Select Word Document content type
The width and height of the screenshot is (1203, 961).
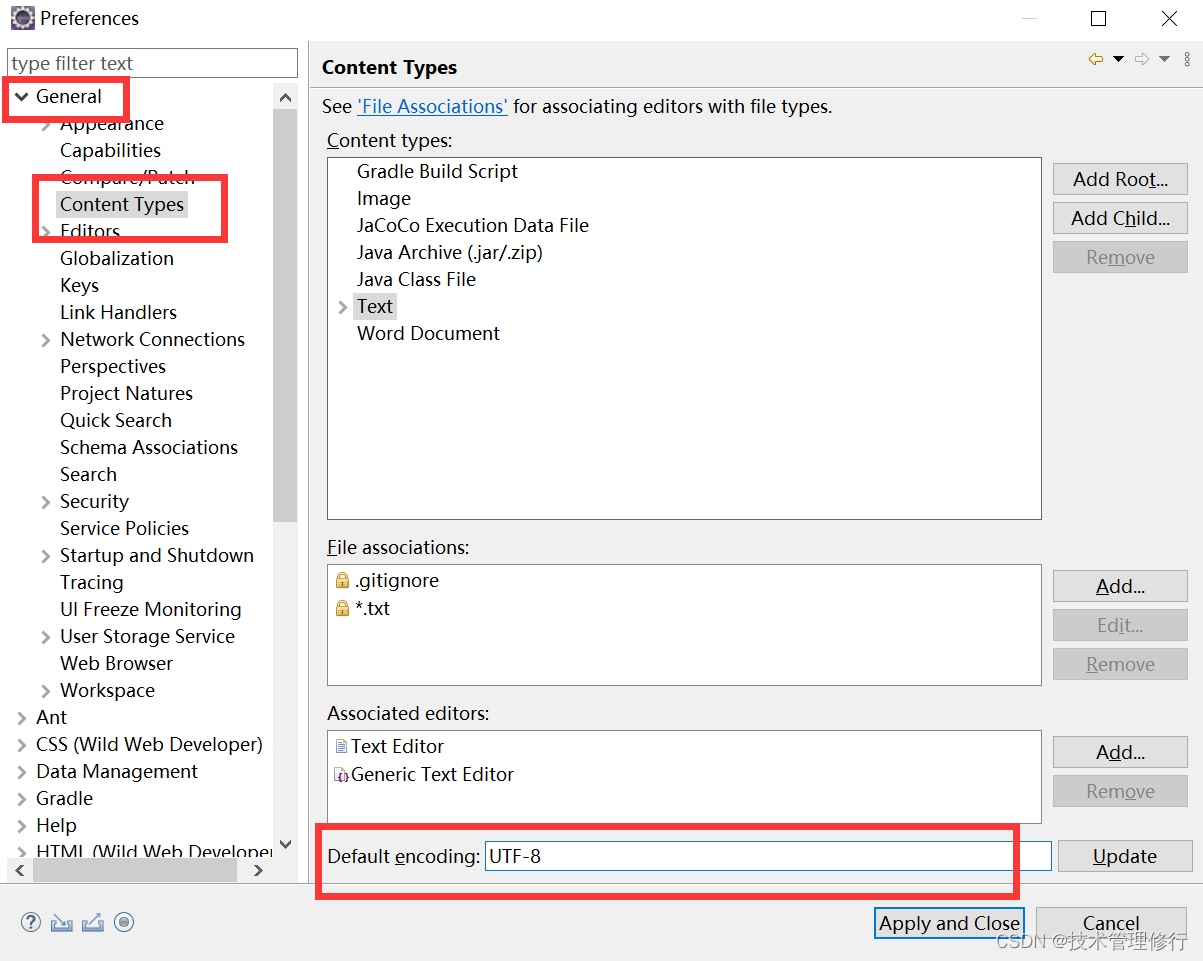[x=428, y=333]
